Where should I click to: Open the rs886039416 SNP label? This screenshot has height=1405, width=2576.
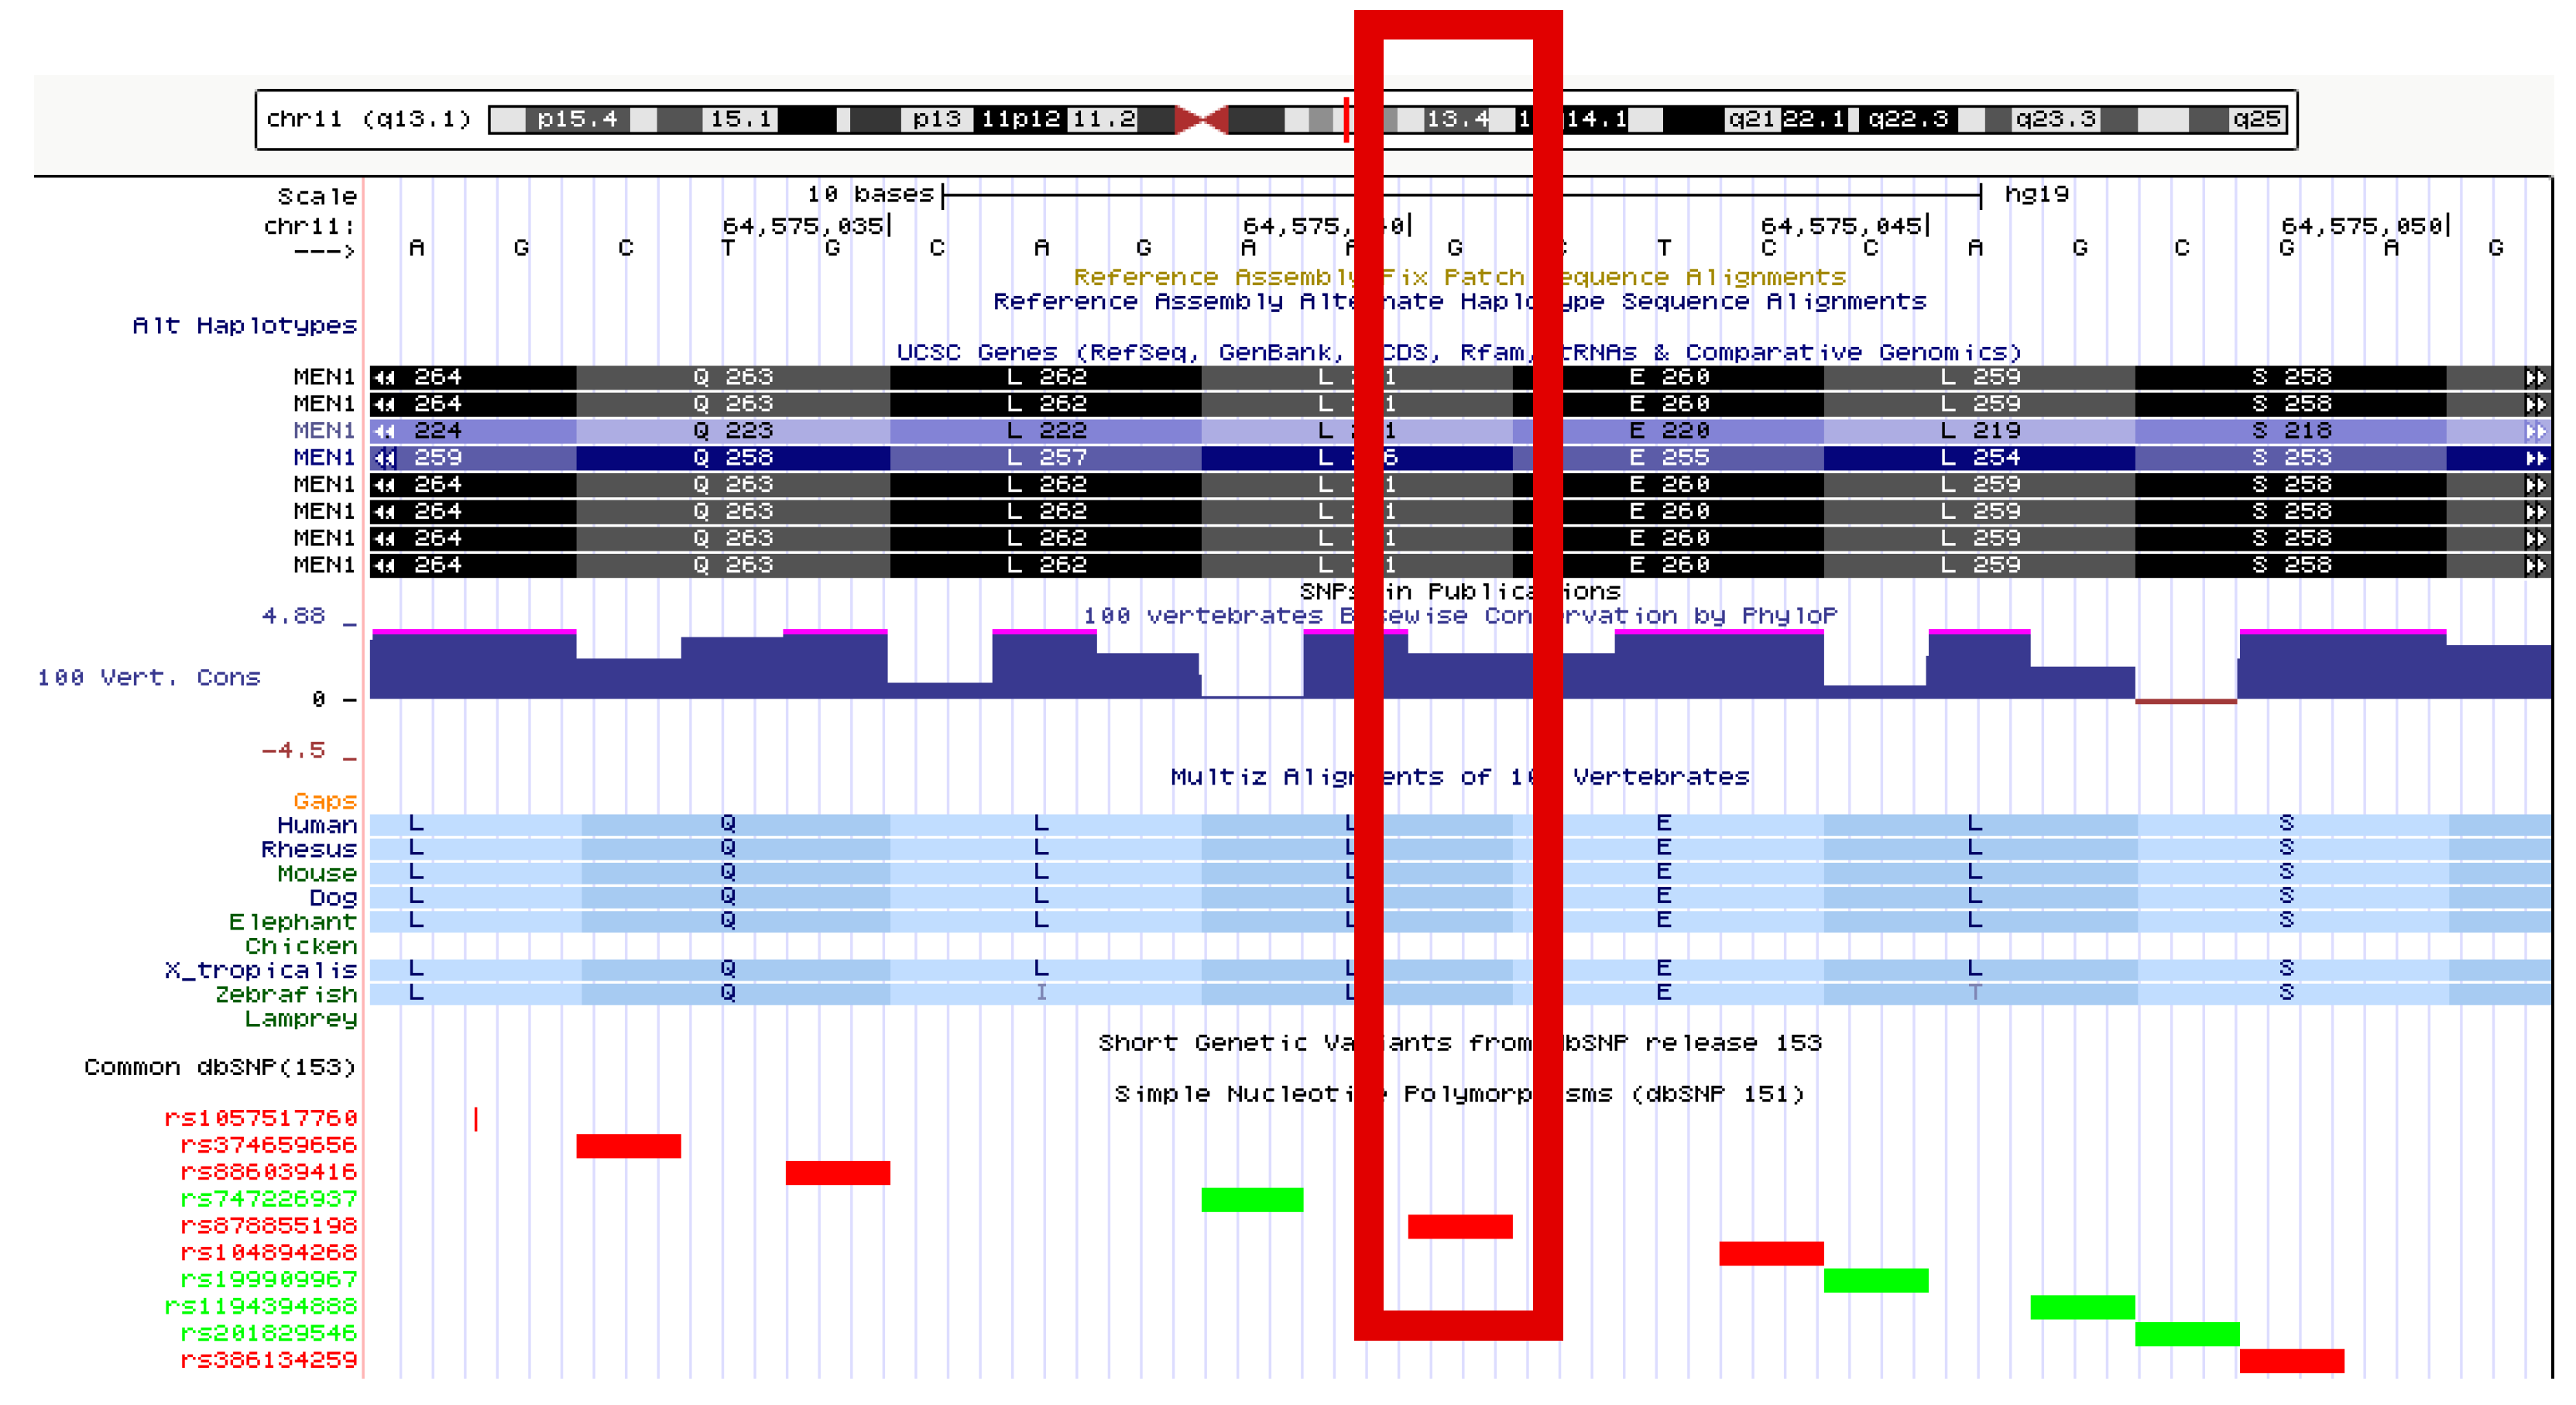tap(269, 1172)
